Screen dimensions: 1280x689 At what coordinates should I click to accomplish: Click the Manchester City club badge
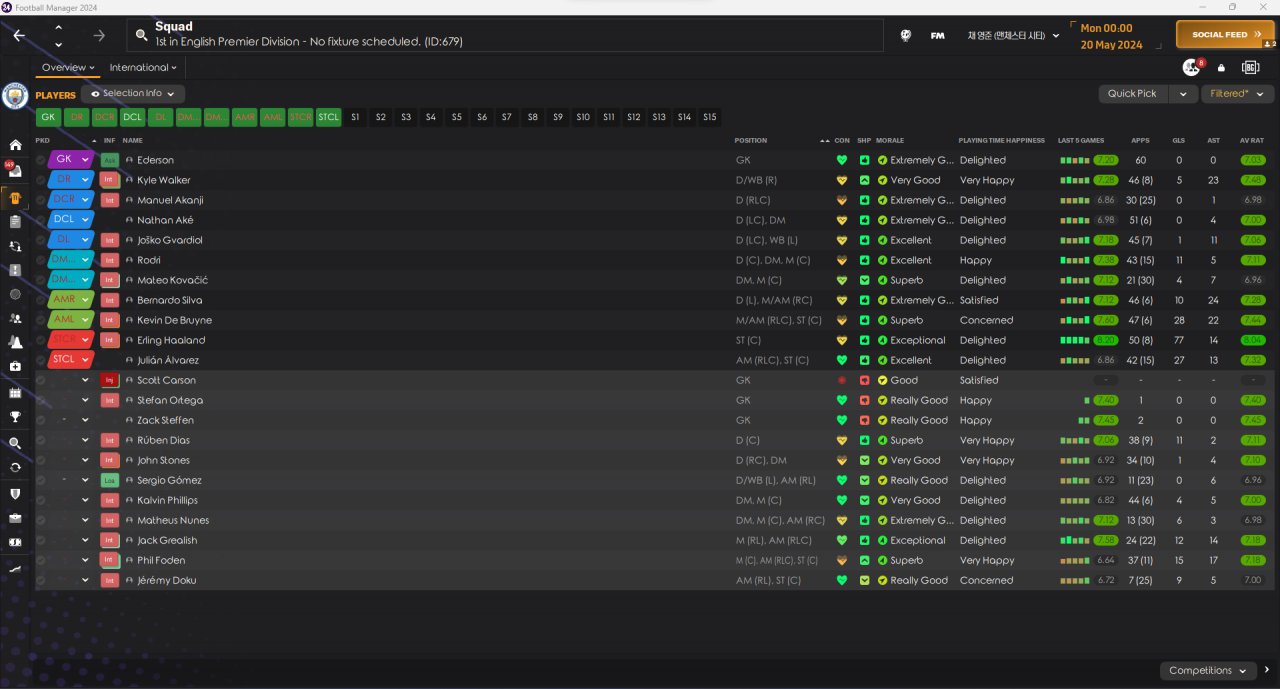pyautogui.click(x=15, y=95)
